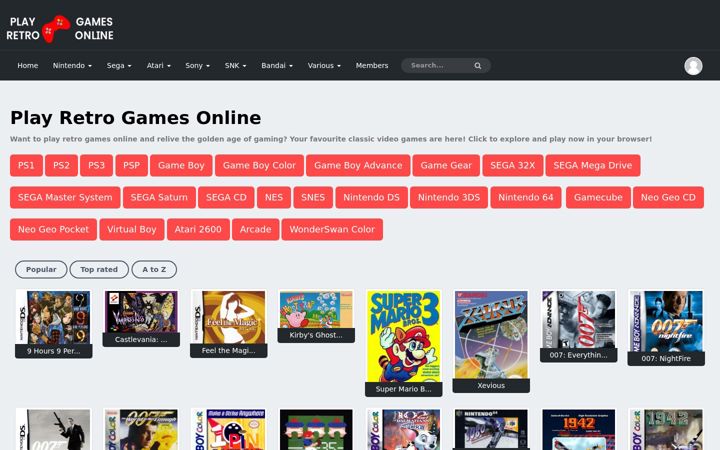Screen dimensions: 720x450
Task: Browse Nintendo 64 games
Action: coord(526,197)
